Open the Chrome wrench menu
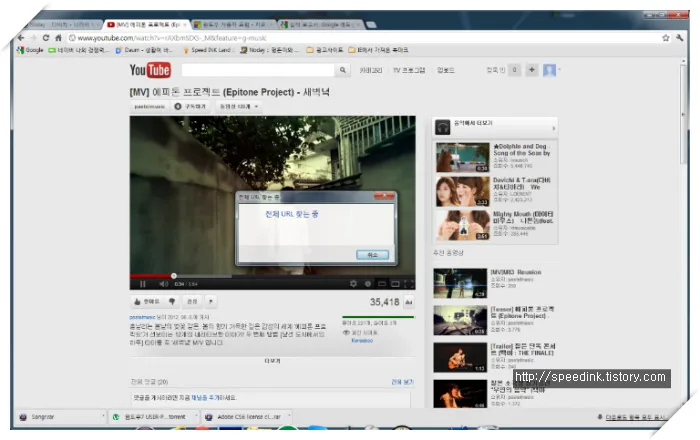The image size is (700, 440). click(x=679, y=38)
